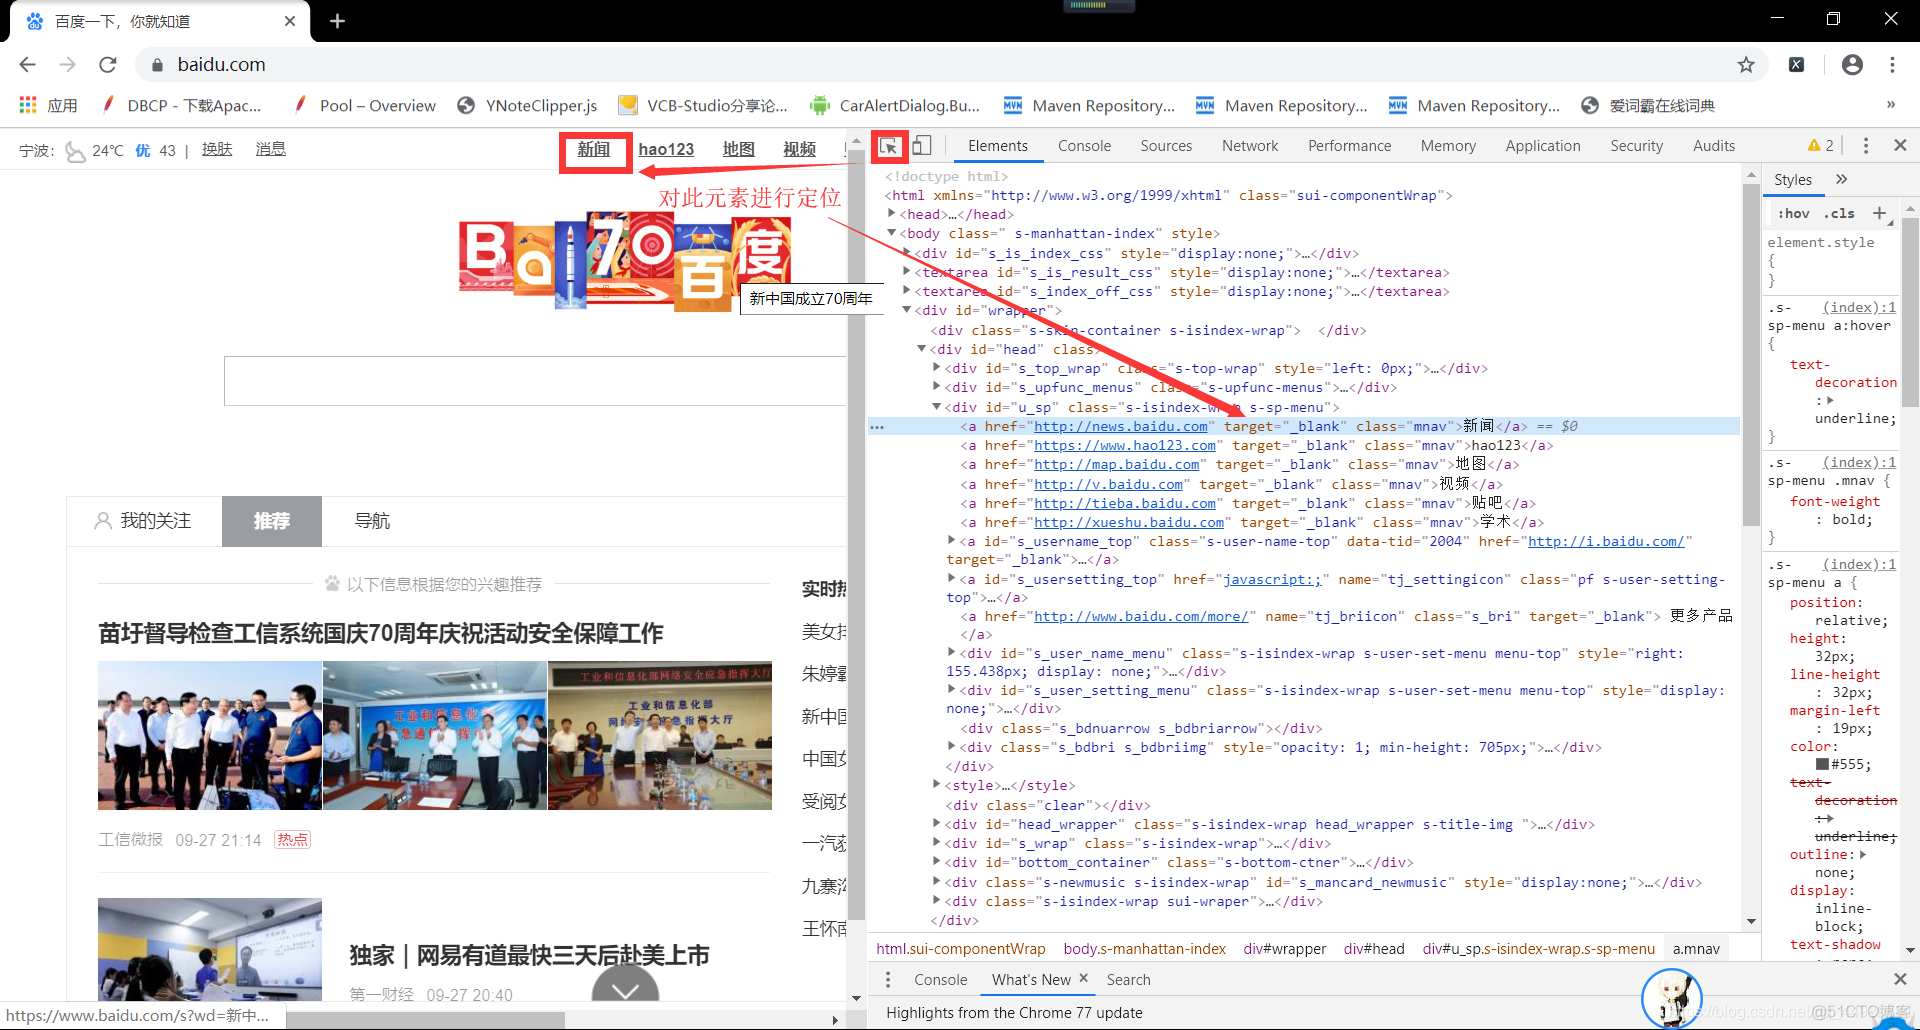Click the down-arrow circle on the news feed
Screen dimensions: 1920x1030
click(x=625, y=985)
